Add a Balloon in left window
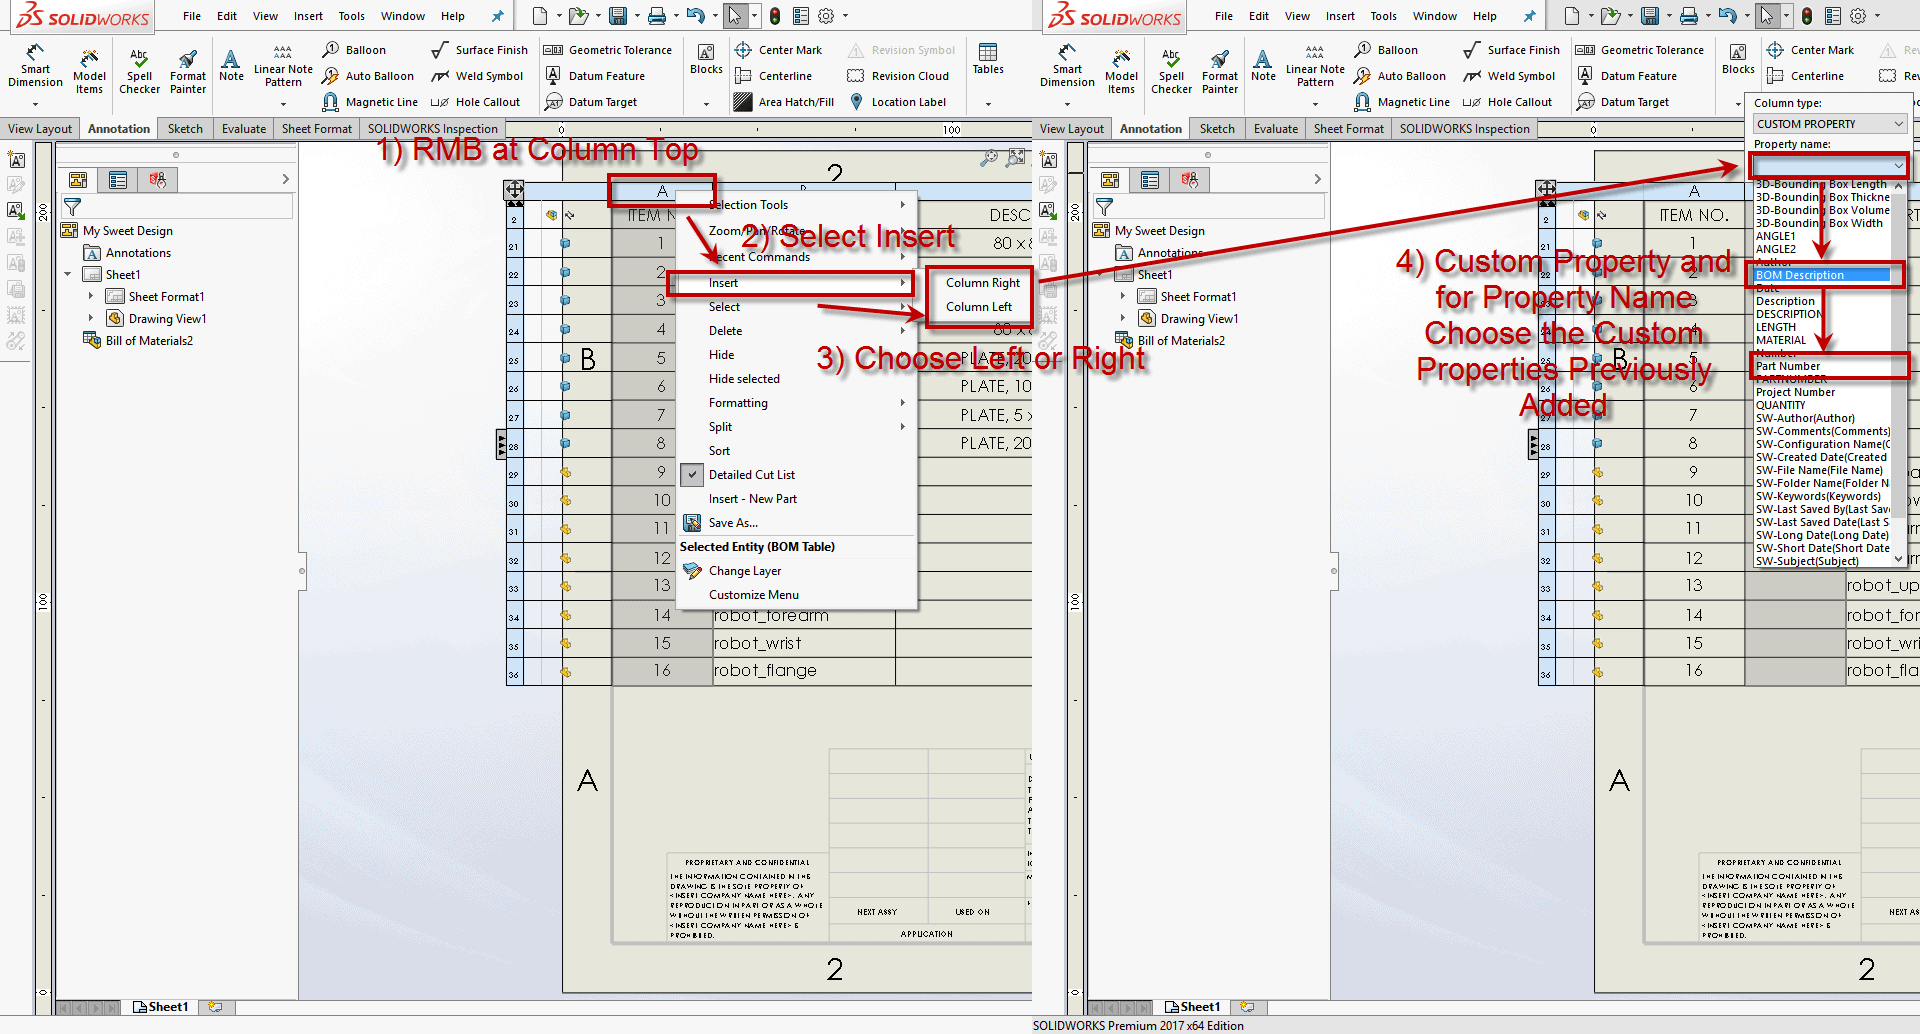This screenshot has width=1920, height=1034. (x=355, y=50)
